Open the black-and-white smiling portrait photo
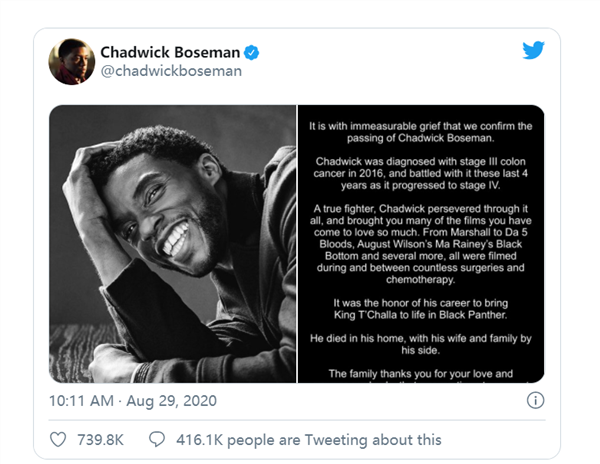This screenshot has height=464, width=600. [172, 244]
